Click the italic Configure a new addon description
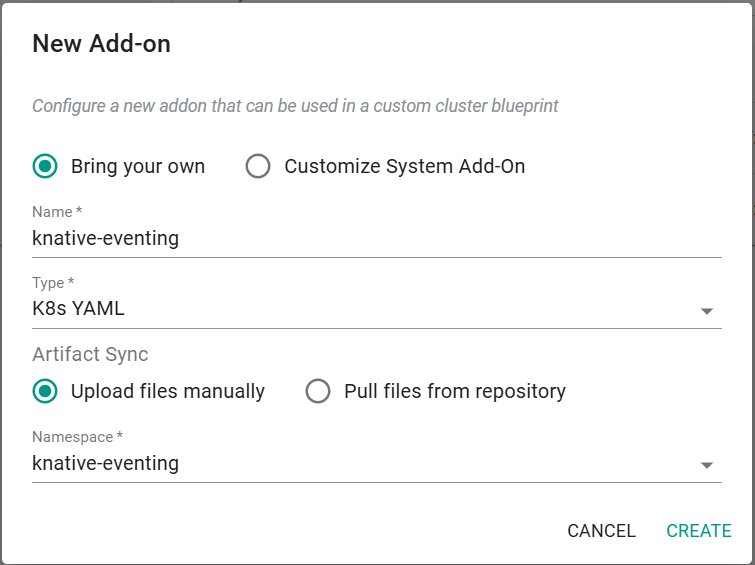This screenshot has height=565, width=755. pyautogui.click(x=295, y=106)
